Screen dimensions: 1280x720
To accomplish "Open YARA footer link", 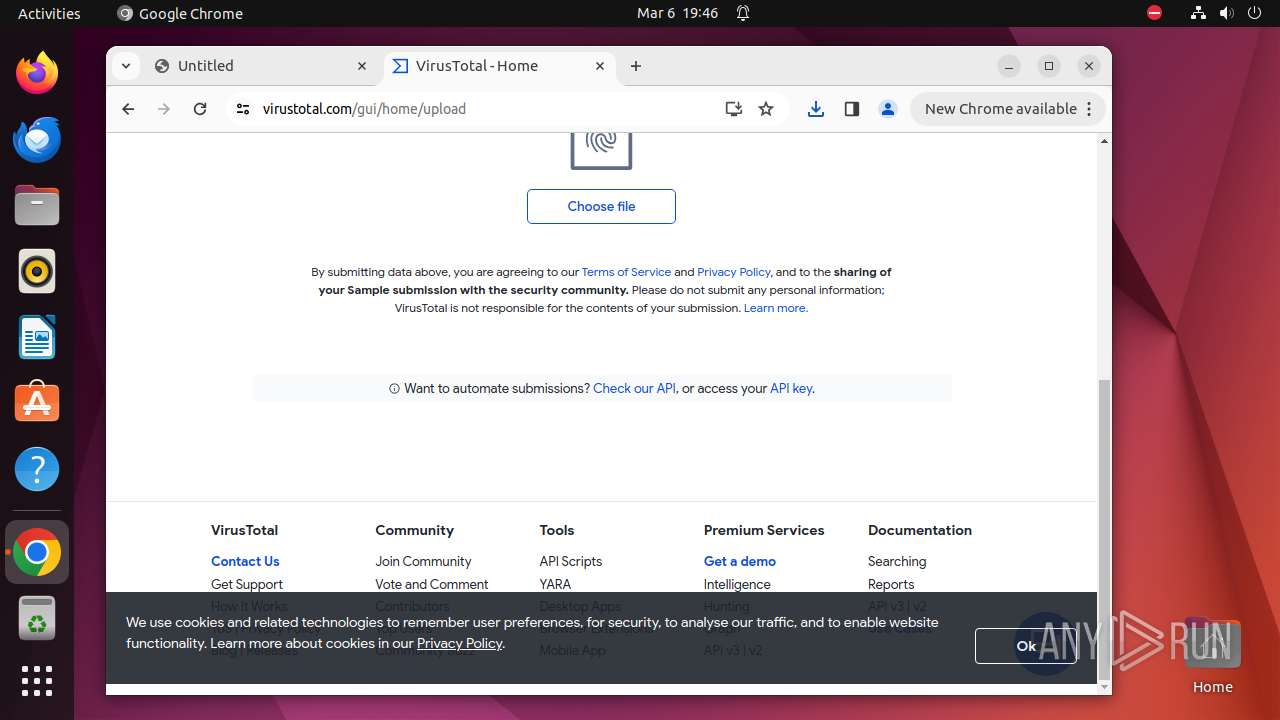I will (x=555, y=584).
